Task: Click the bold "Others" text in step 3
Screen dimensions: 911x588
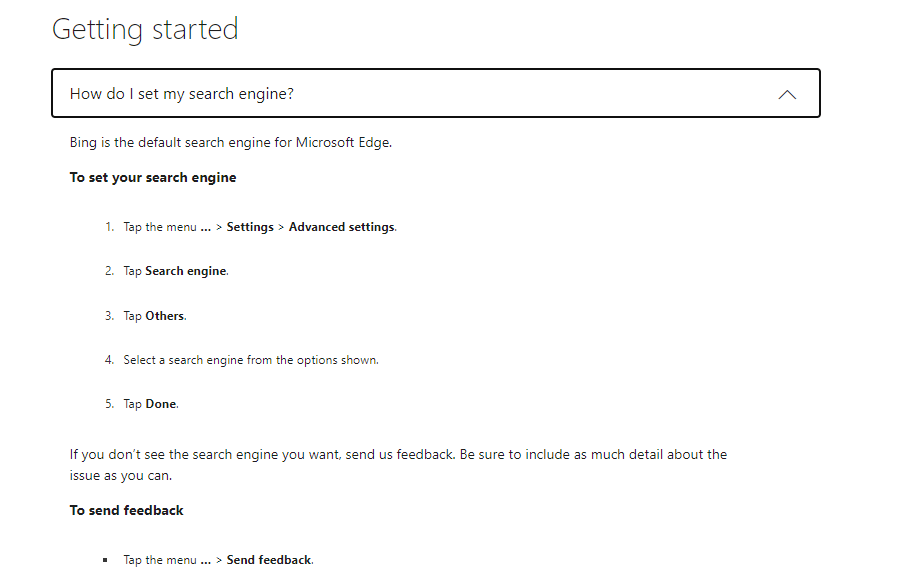Action: 165,316
